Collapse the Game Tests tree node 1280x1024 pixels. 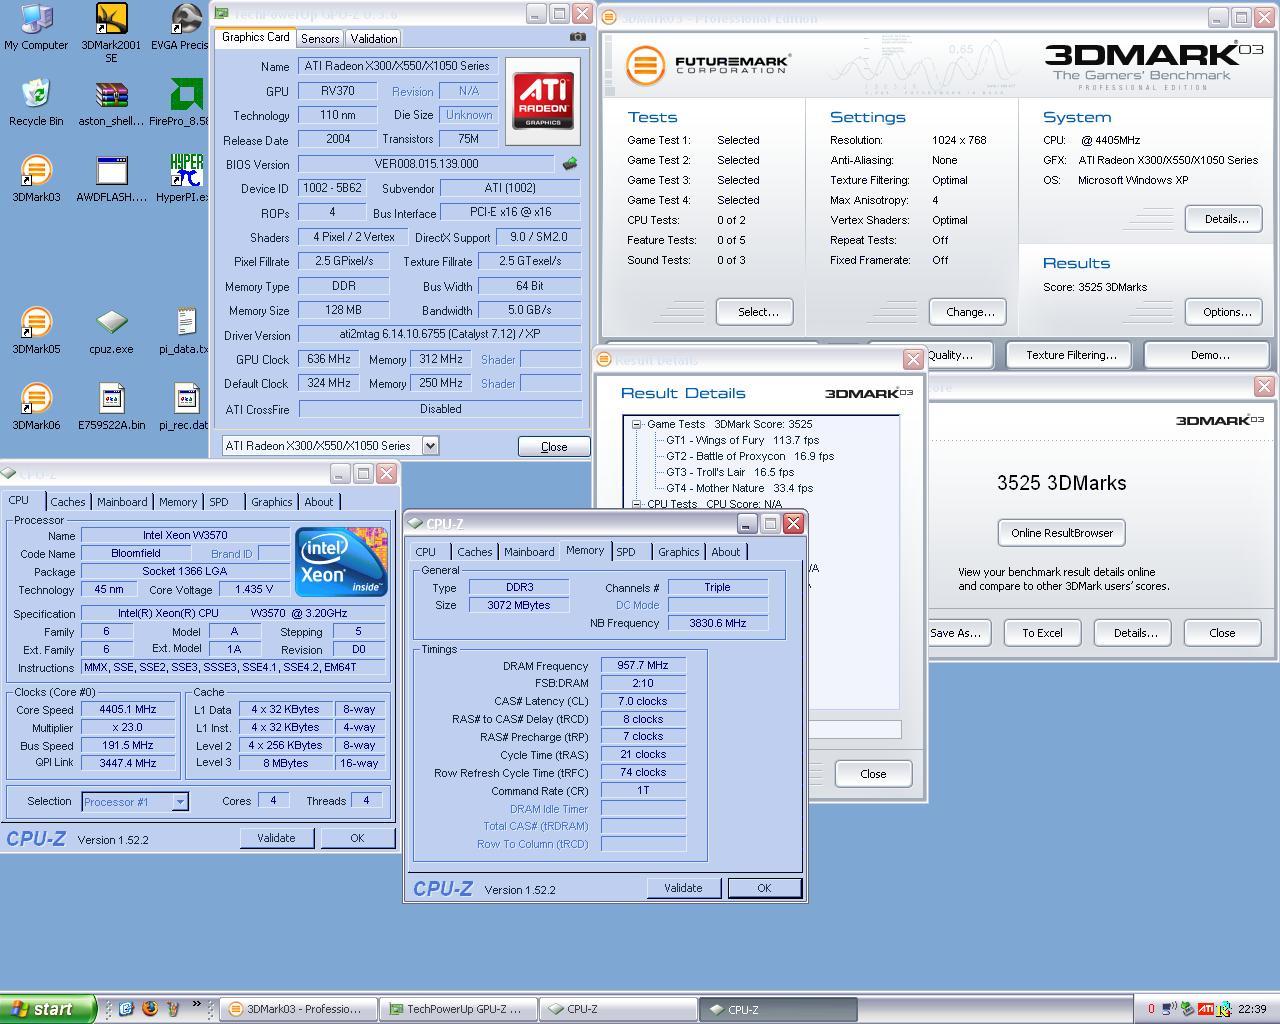point(636,424)
